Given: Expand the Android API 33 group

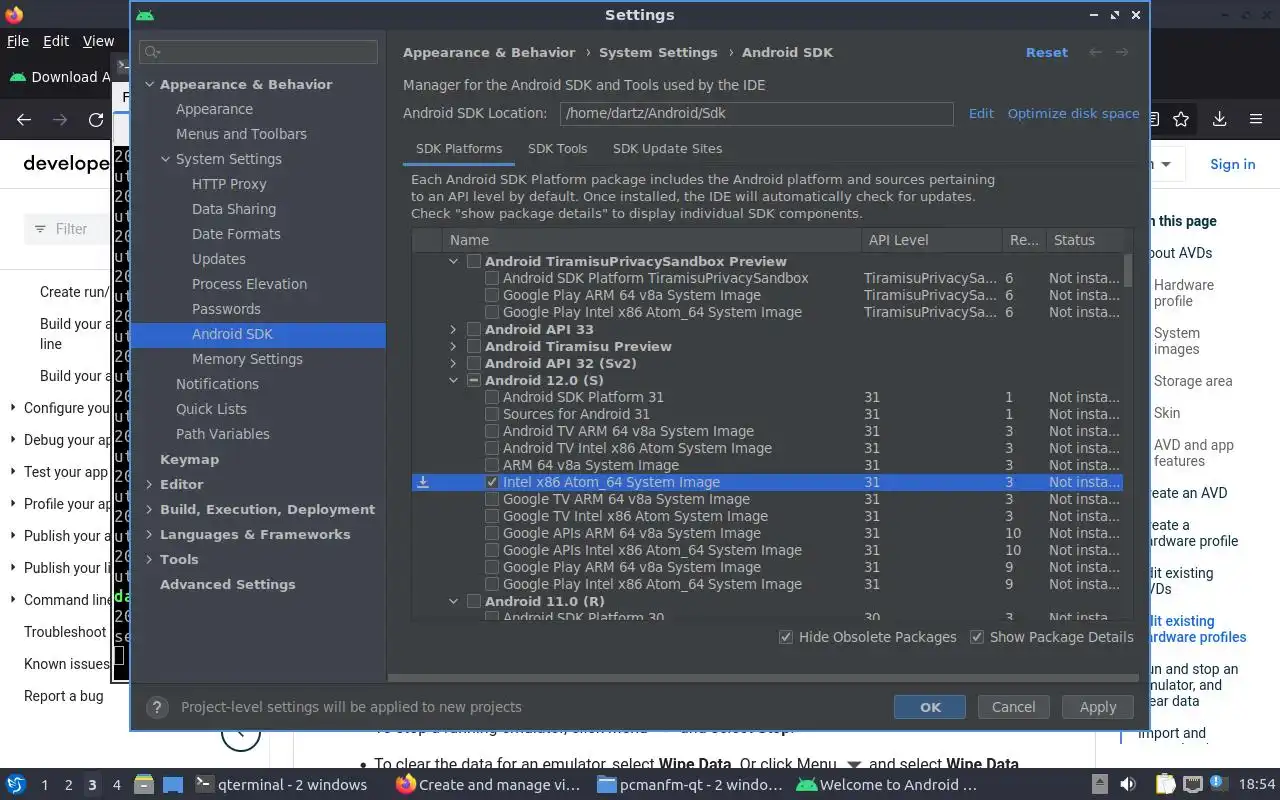Looking at the screenshot, I should 453,329.
